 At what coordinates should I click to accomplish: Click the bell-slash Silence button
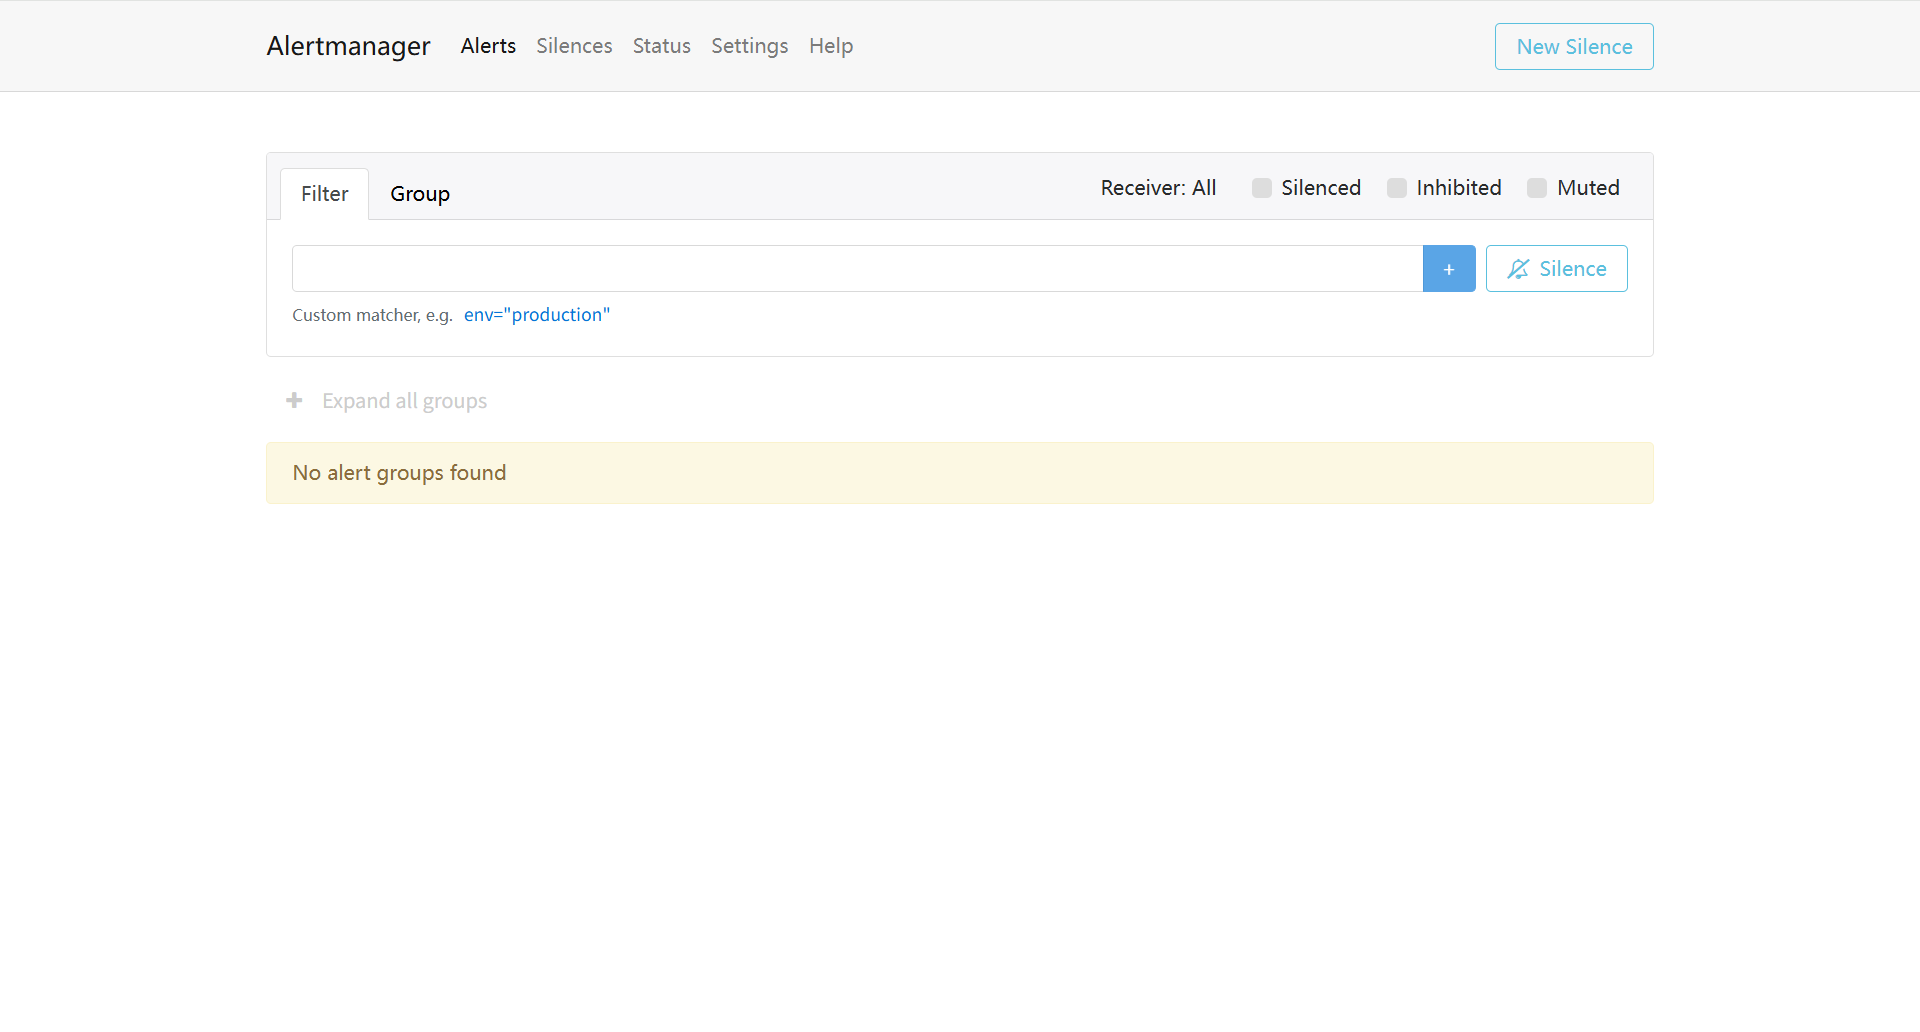coord(1556,269)
